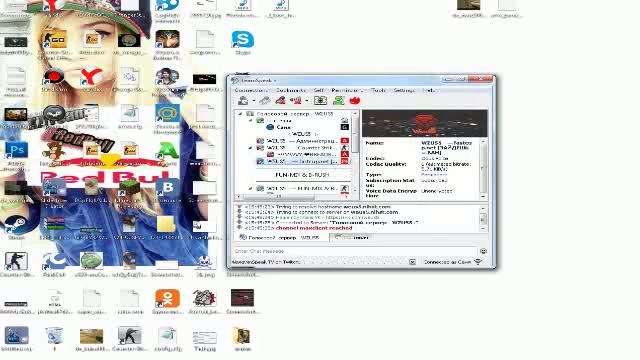Click 'channel maxclient reached' error message
The height and width of the screenshot is (360, 640).
coord(314,228)
